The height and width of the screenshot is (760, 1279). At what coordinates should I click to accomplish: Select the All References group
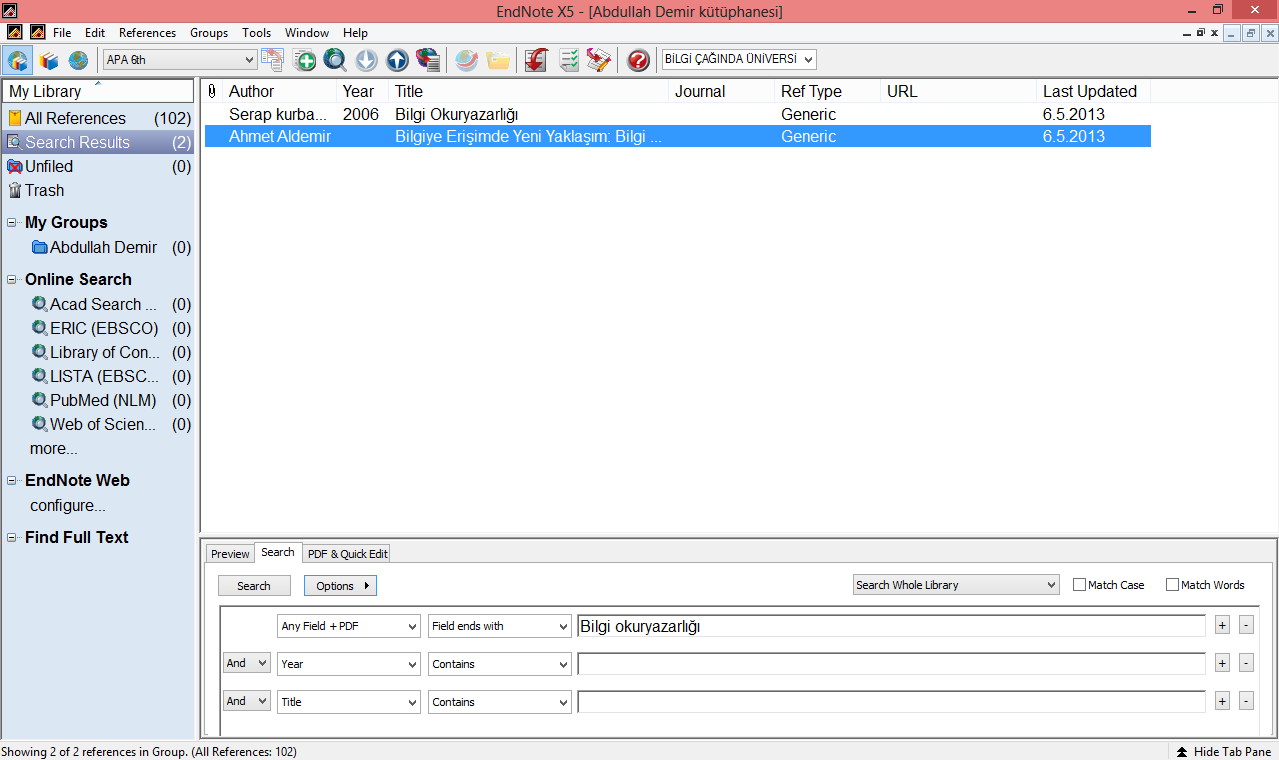[x=98, y=118]
